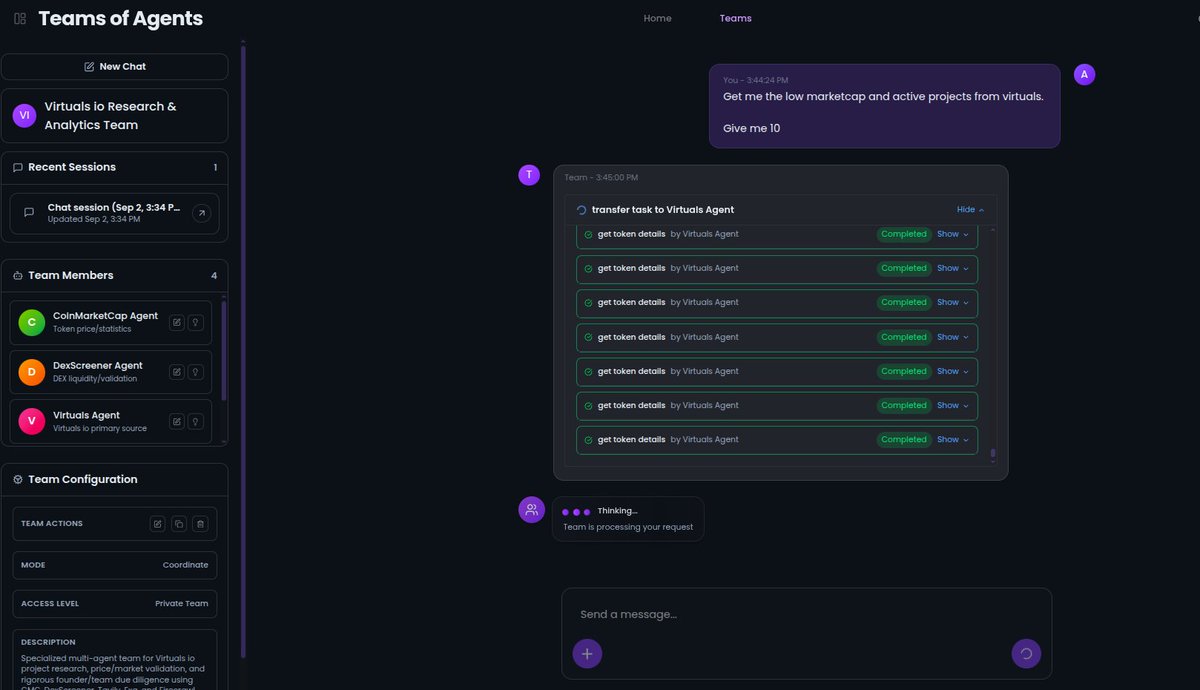1200x690 pixels.
Task: Click the Teams of Agents title
Action: pyautogui.click(x=120, y=18)
